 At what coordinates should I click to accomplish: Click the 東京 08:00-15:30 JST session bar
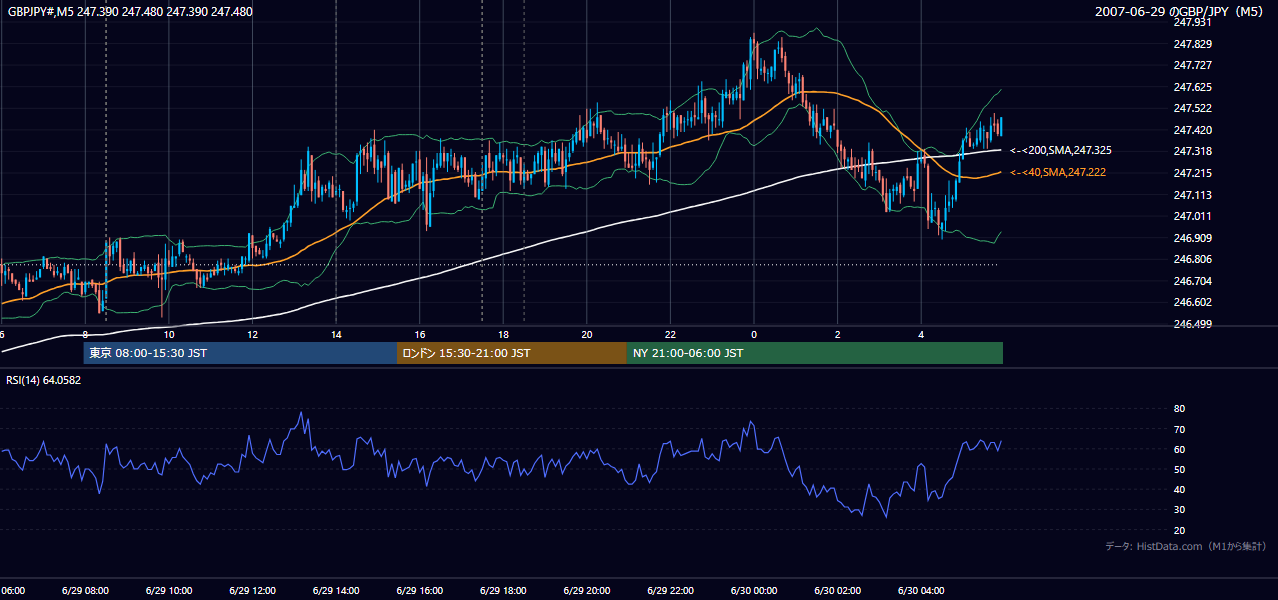pyautogui.click(x=240, y=353)
